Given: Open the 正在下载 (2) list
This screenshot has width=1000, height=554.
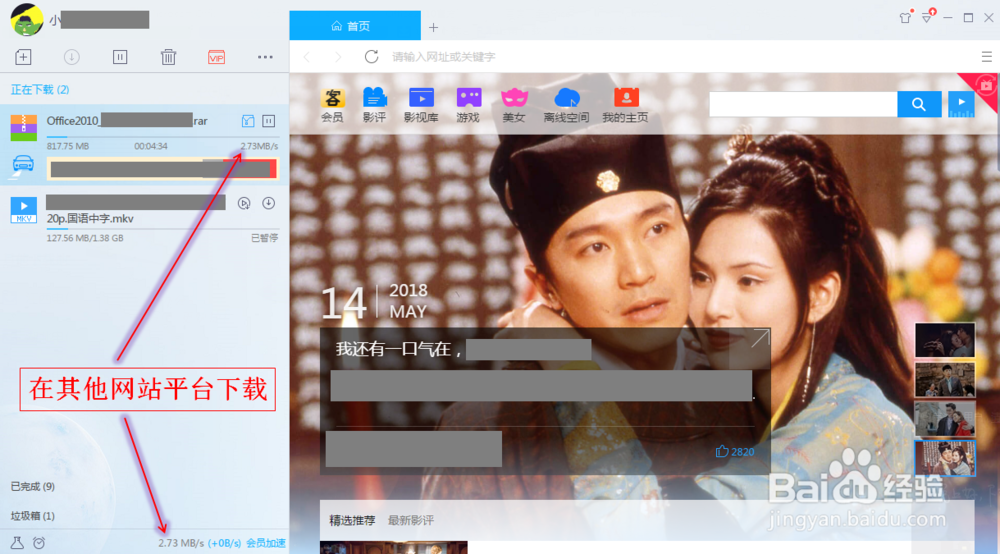Looking at the screenshot, I should click(x=40, y=90).
